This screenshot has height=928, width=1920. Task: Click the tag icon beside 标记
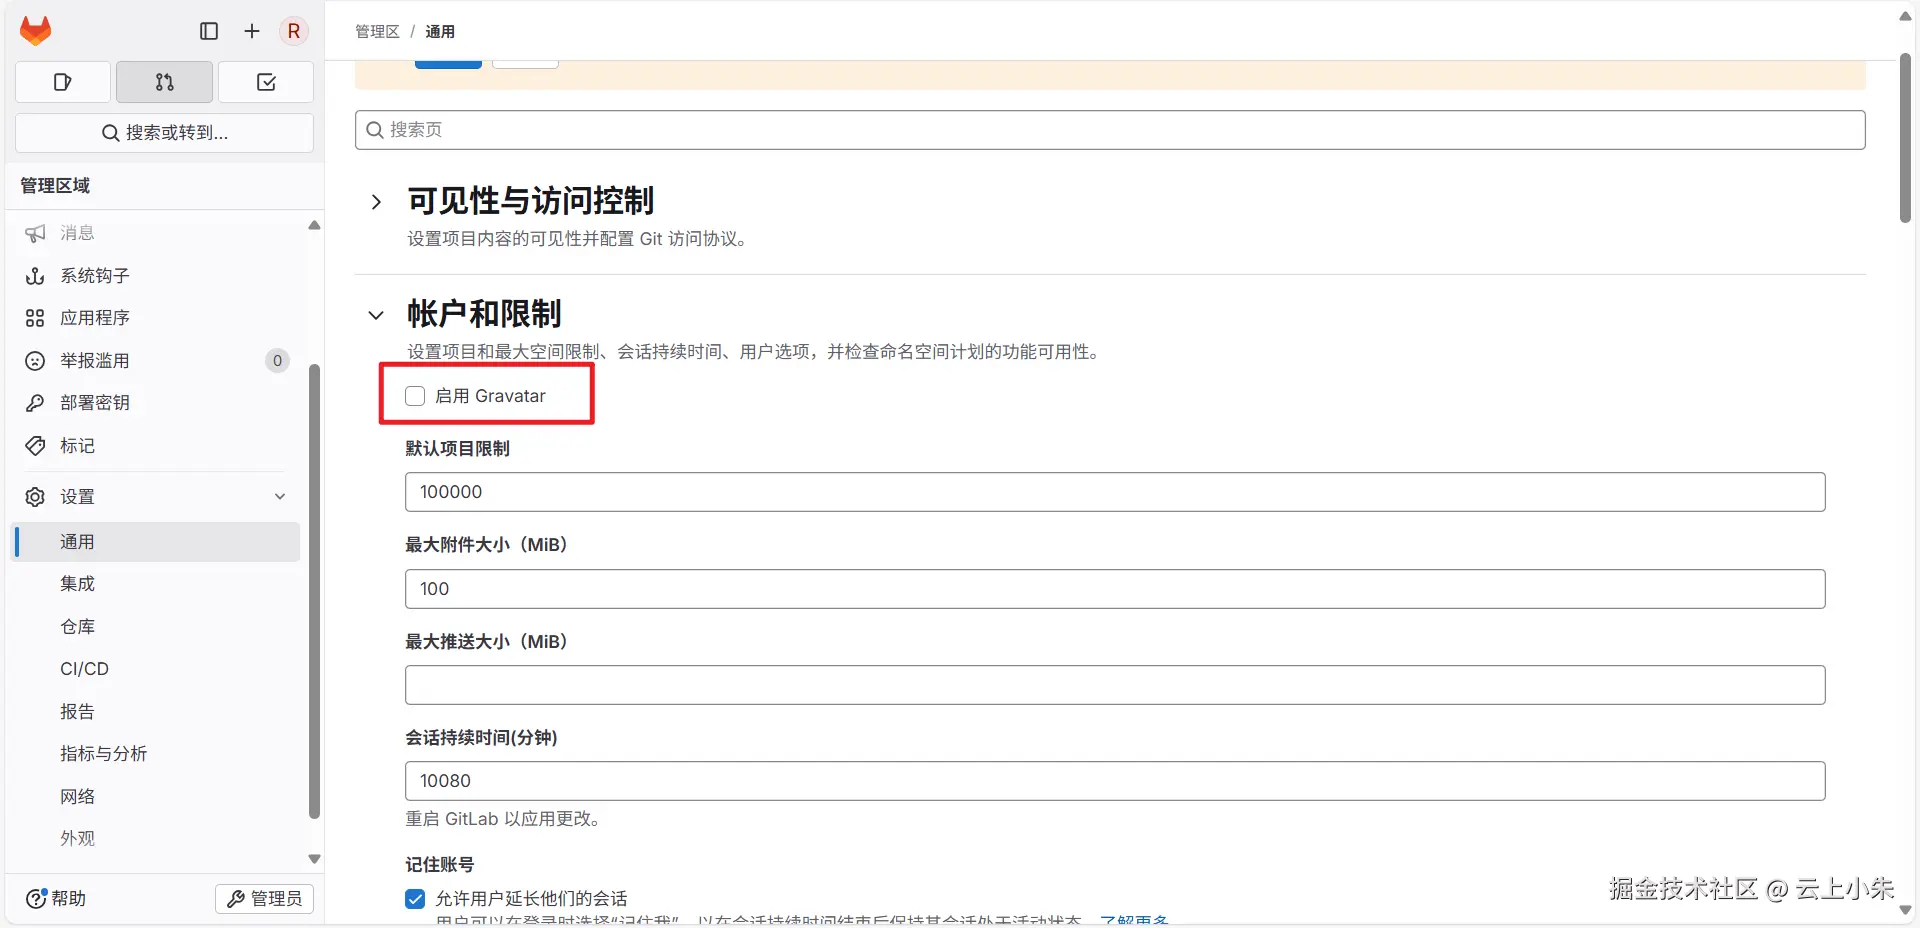click(35, 446)
